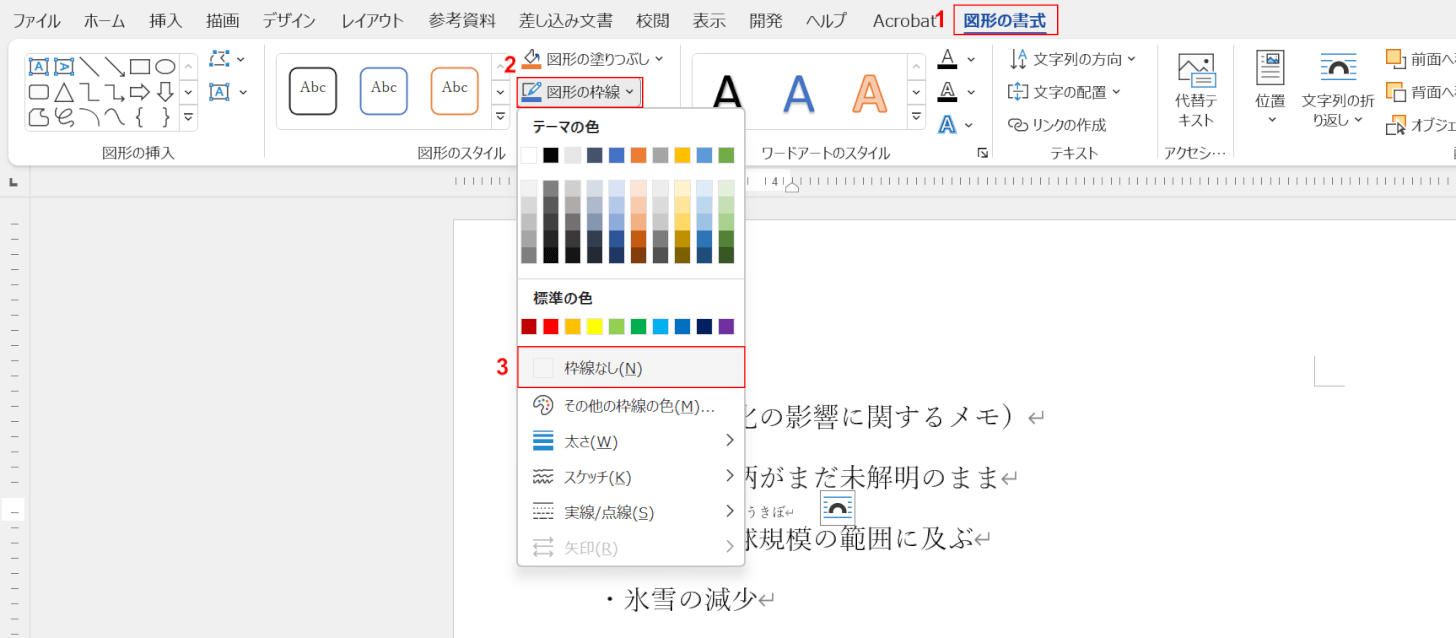Screen dimensions: 1456x638
Task: Click the Shape Fill (図形の塗りつぶし) paint bucket
Action: (532, 59)
